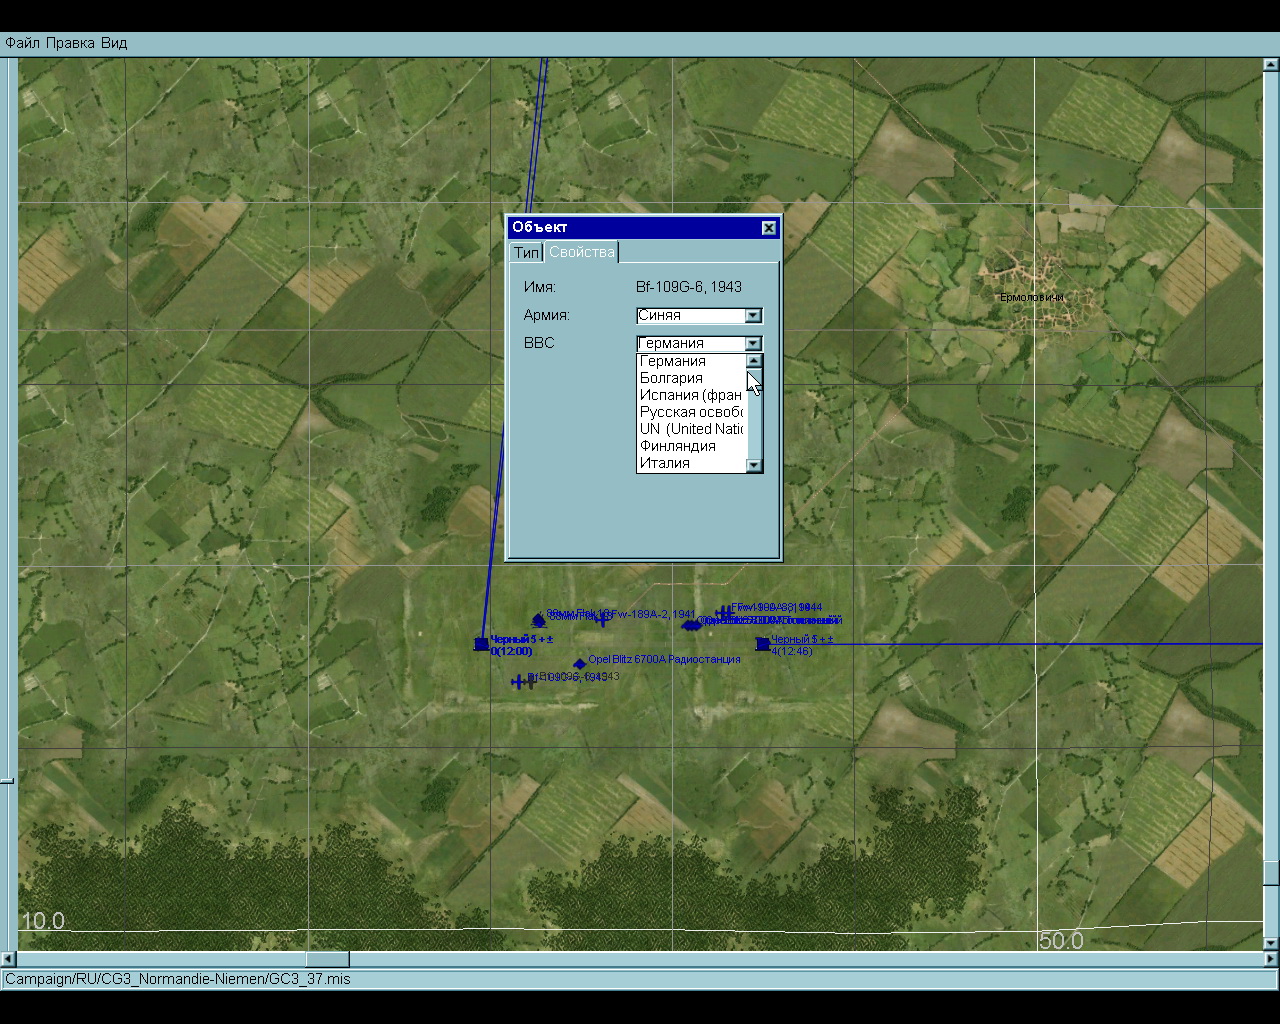
Task: Open the Правка menu
Action: tap(71, 43)
